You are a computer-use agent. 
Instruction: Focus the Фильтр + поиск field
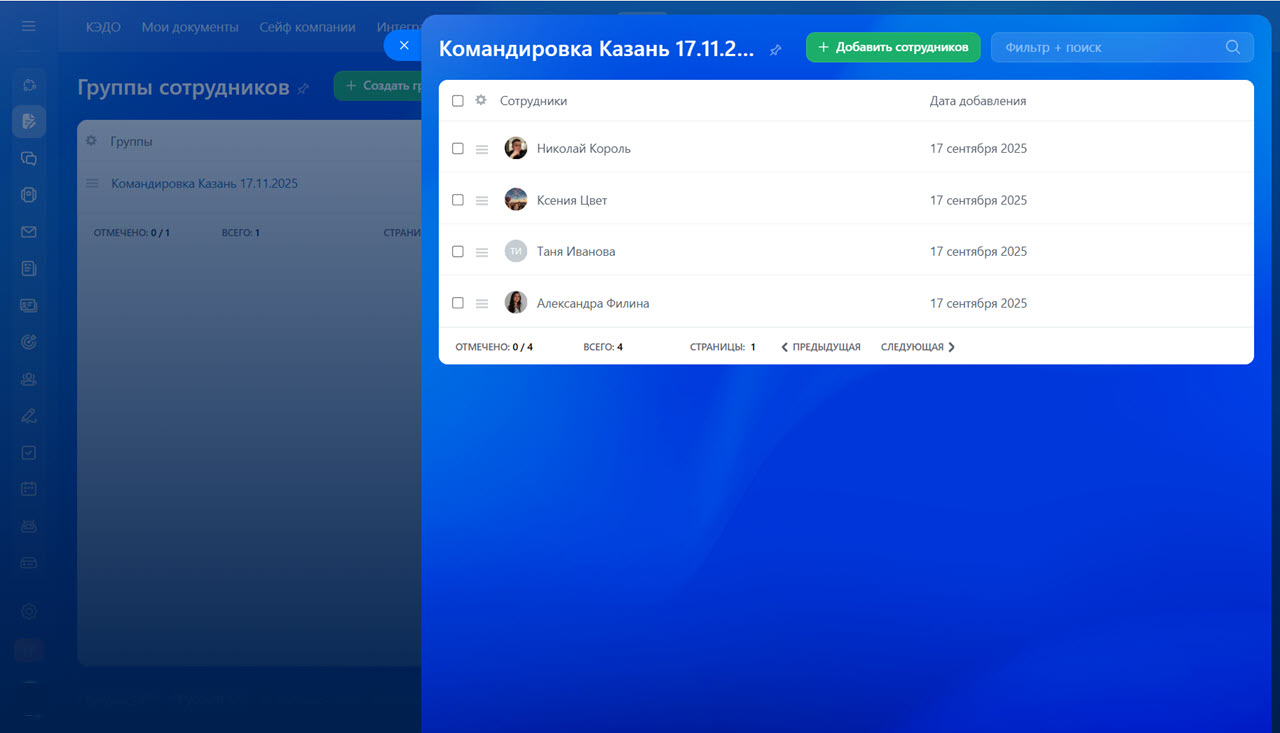pos(1110,47)
